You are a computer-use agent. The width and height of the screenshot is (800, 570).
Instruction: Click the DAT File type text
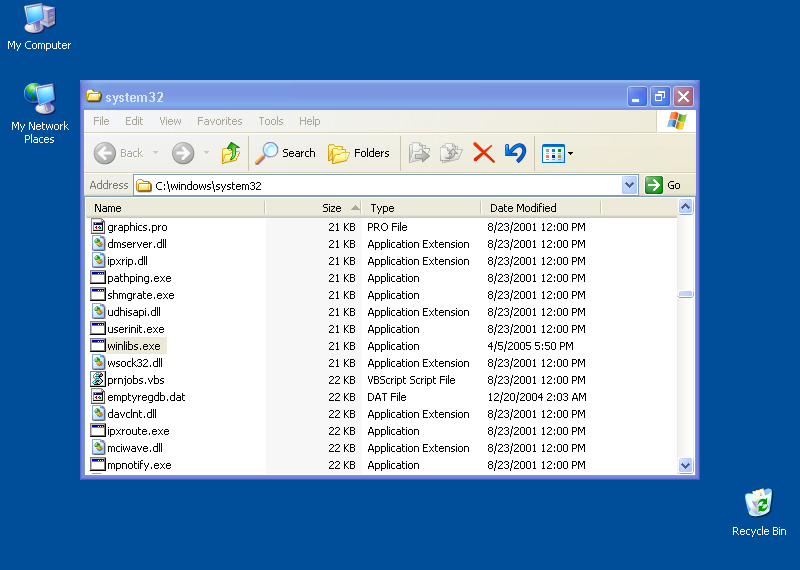(x=387, y=397)
